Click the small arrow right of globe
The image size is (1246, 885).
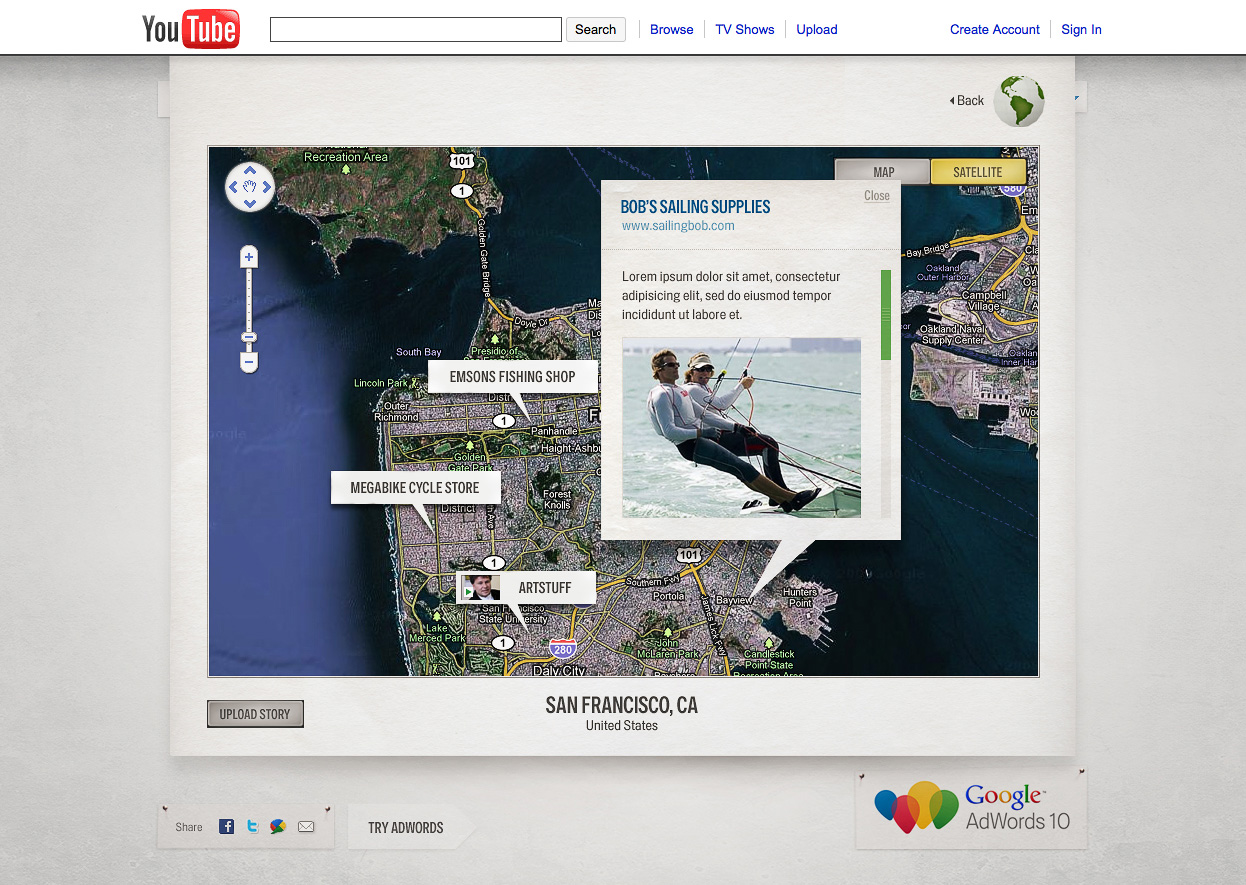tap(1077, 98)
